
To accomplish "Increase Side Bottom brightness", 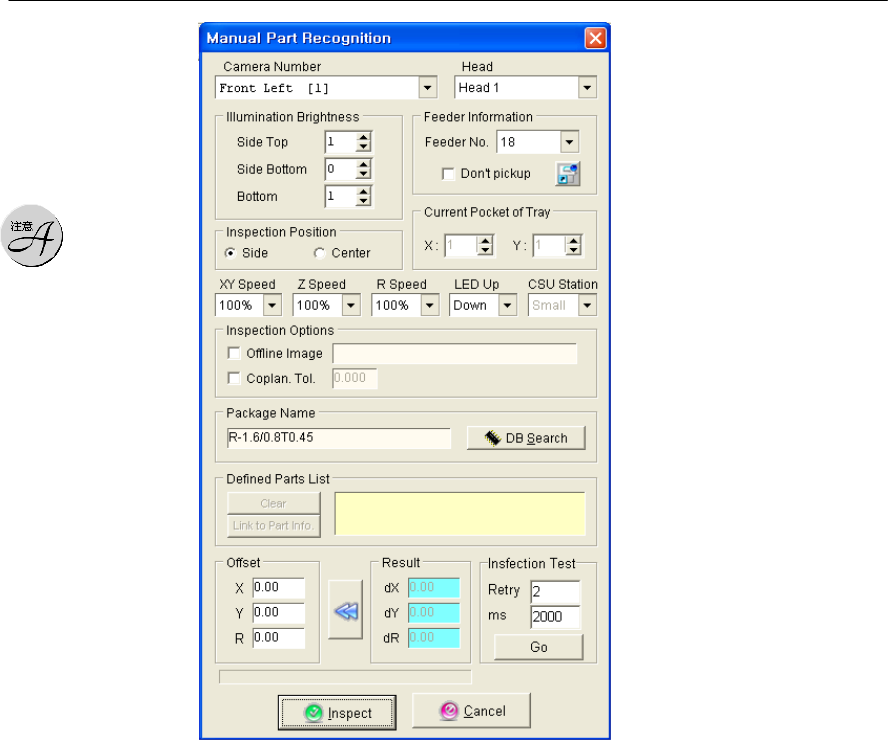I will point(364,164).
